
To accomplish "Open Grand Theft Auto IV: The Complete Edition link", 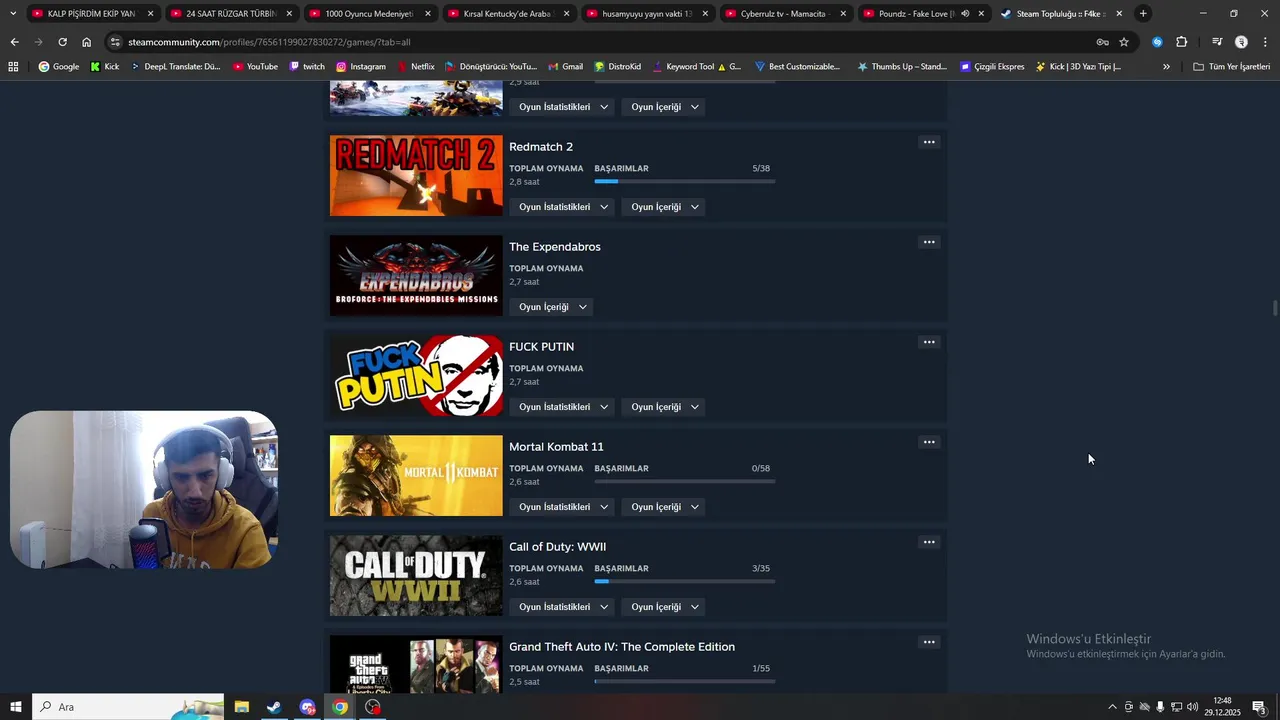I will click(x=622, y=647).
